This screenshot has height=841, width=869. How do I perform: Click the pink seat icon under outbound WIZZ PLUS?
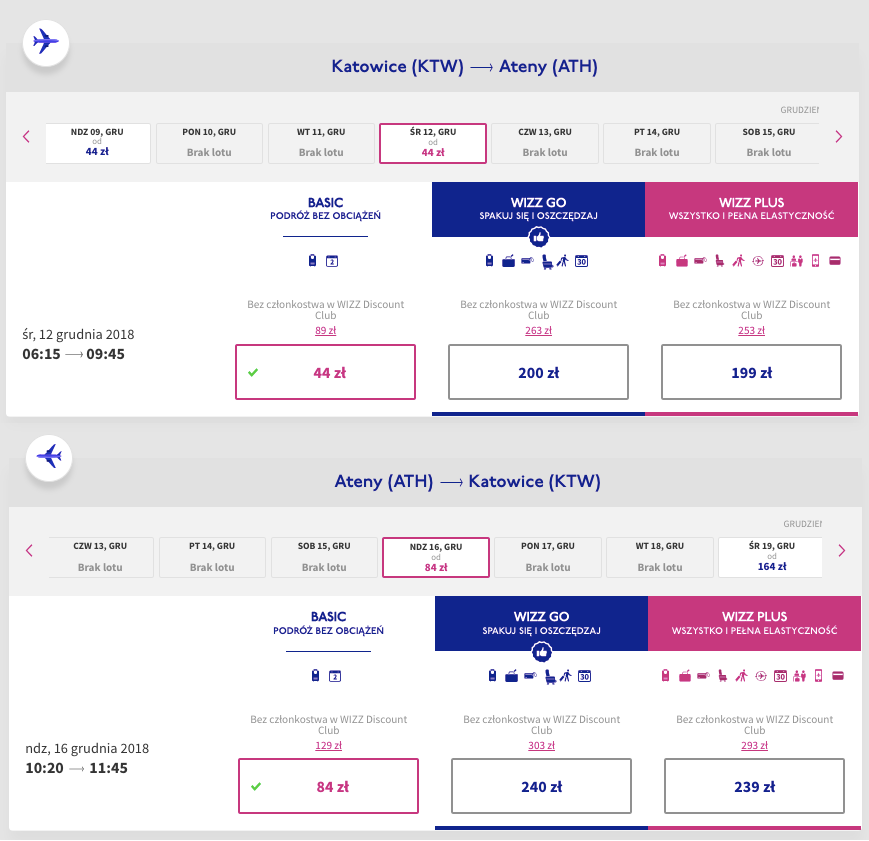point(719,261)
